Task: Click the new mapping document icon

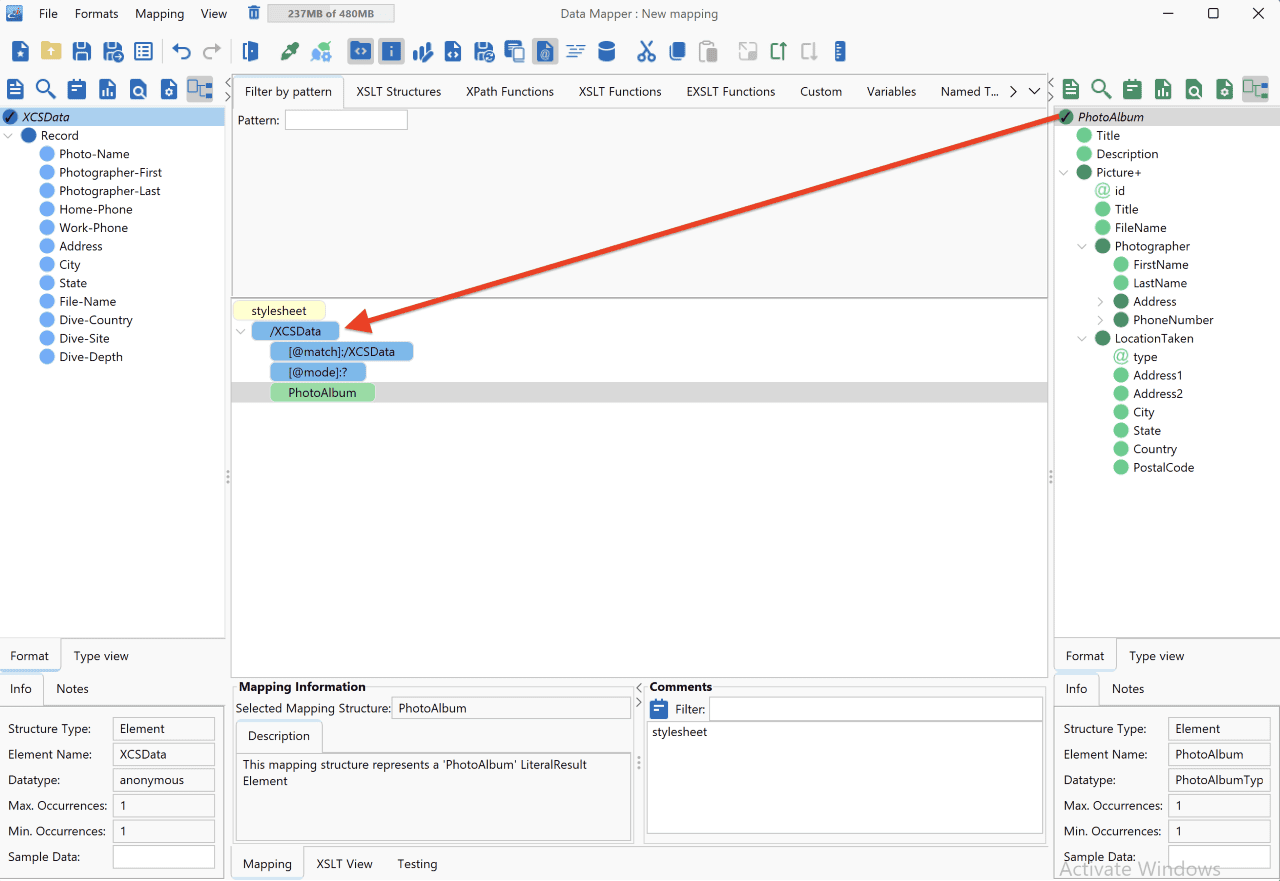Action: (x=20, y=51)
